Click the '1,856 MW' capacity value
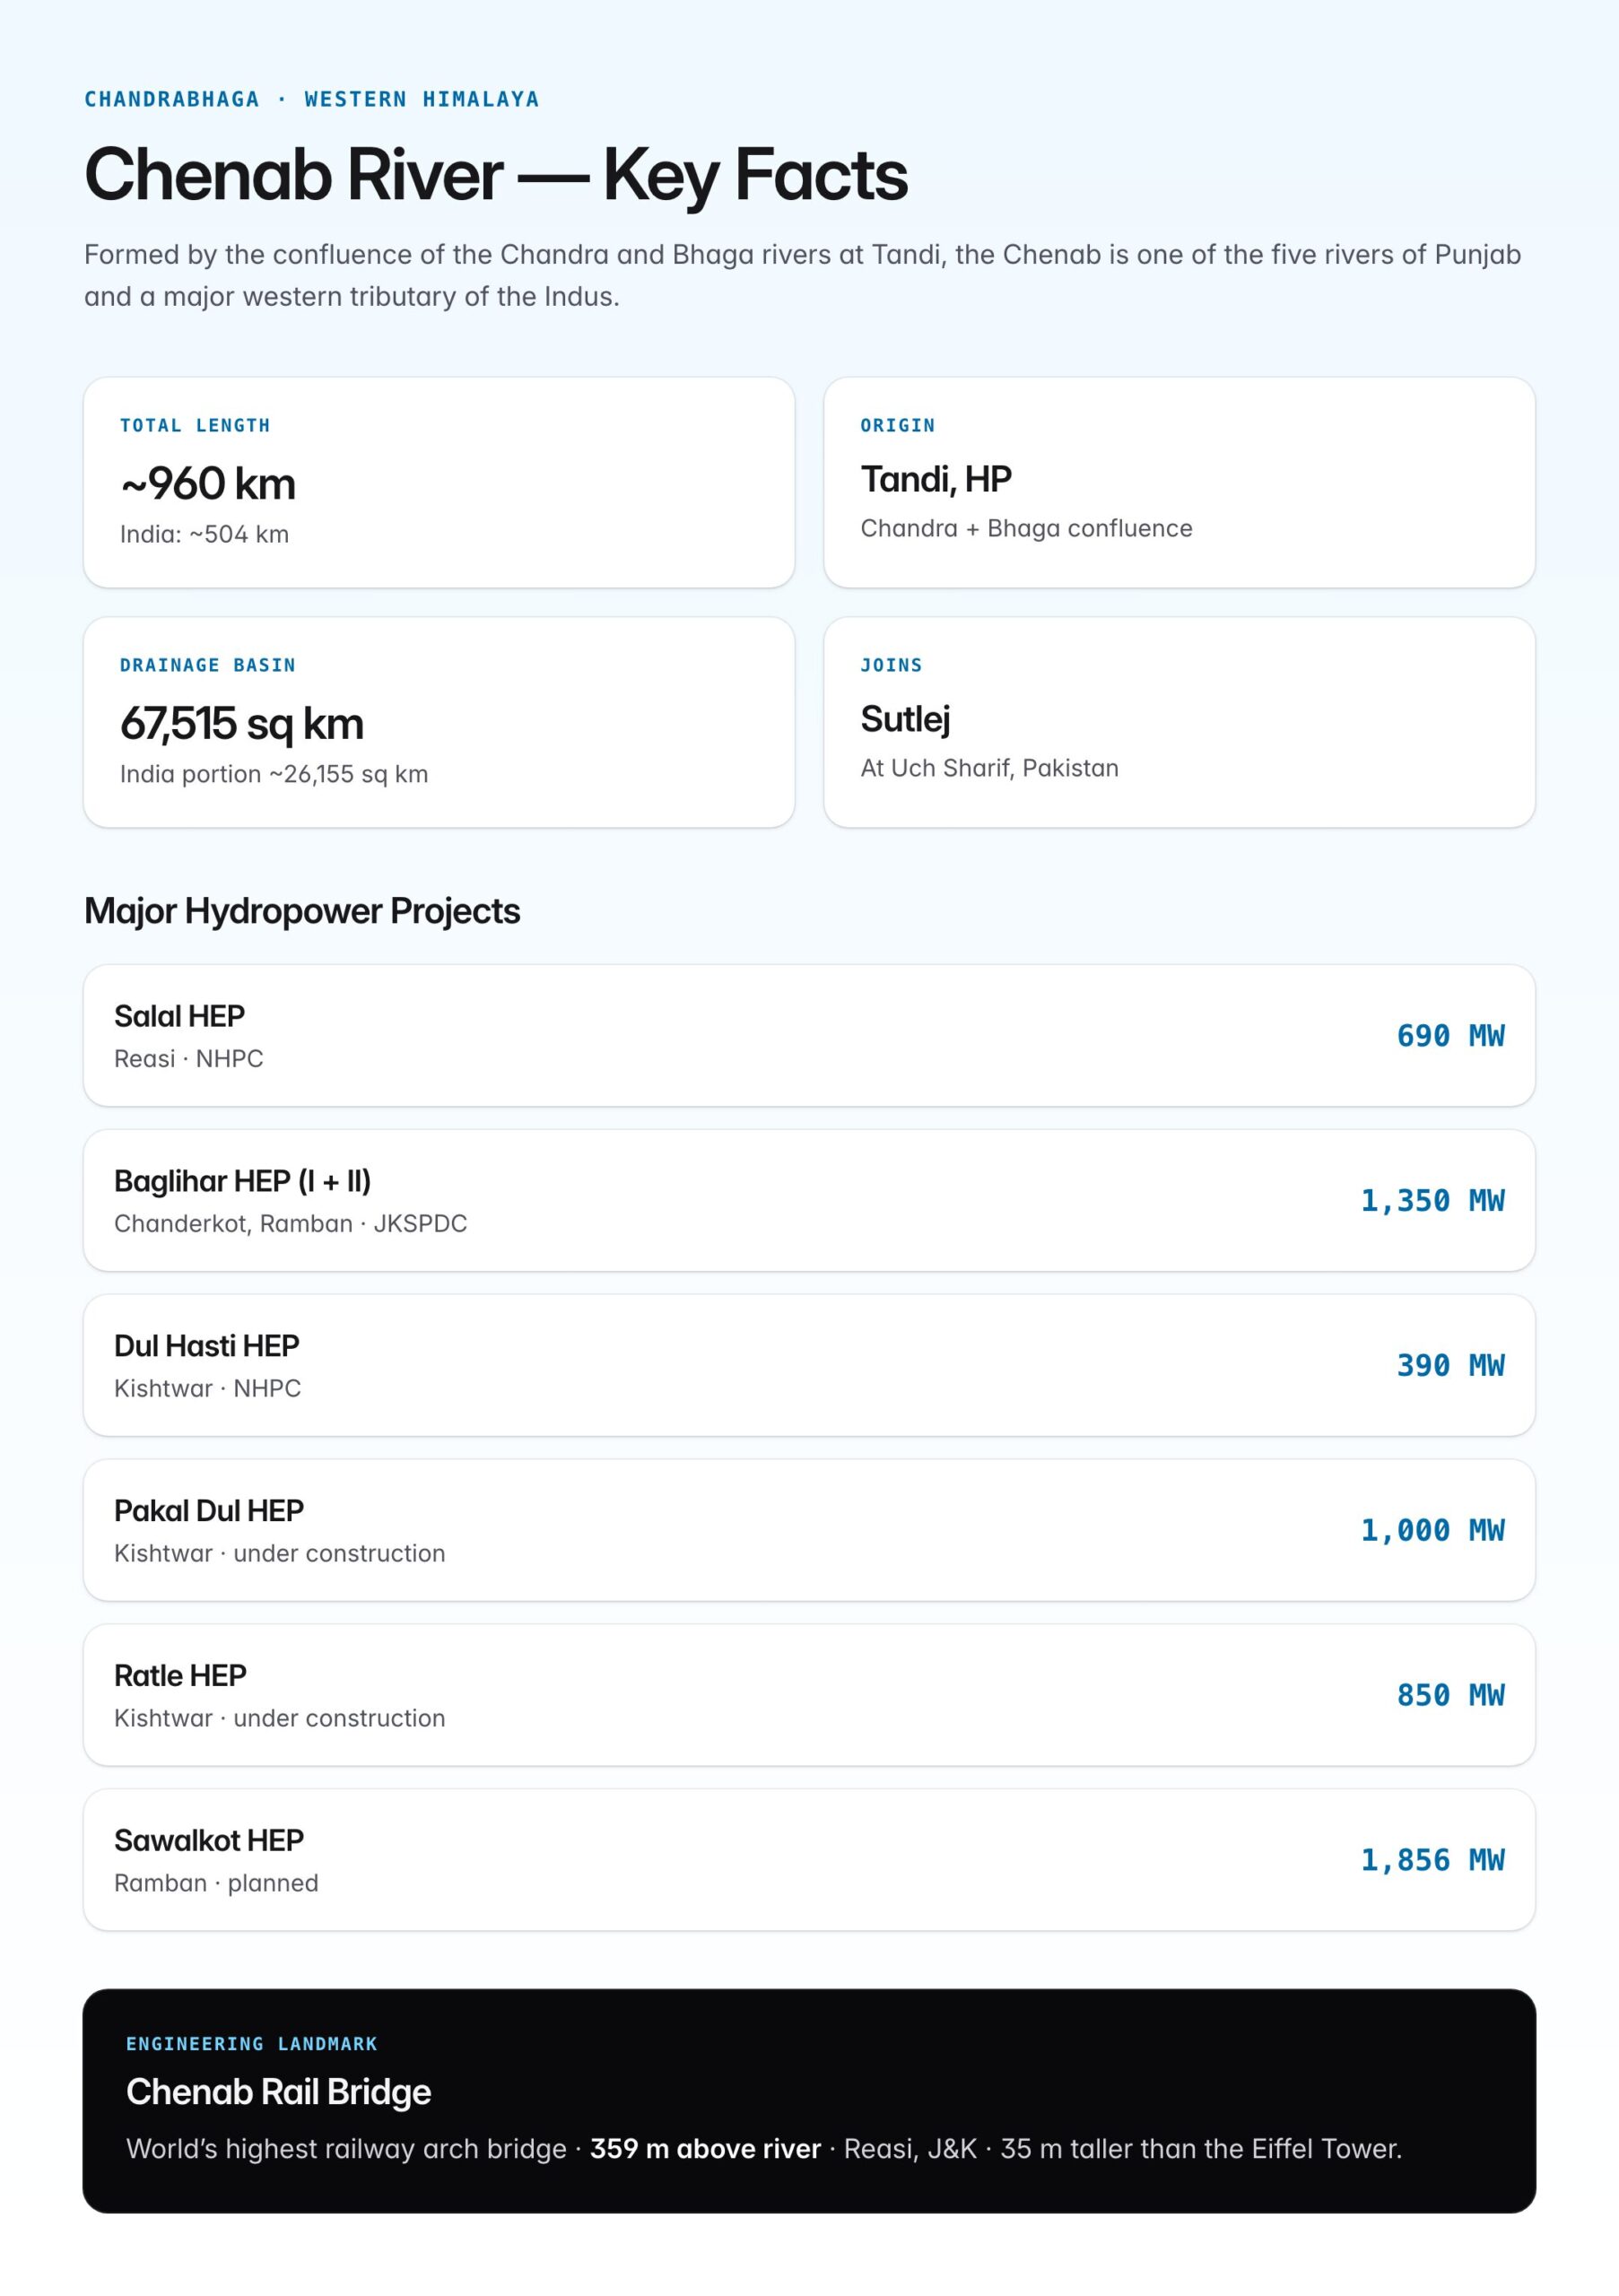The image size is (1619, 2296). pyautogui.click(x=1432, y=1860)
